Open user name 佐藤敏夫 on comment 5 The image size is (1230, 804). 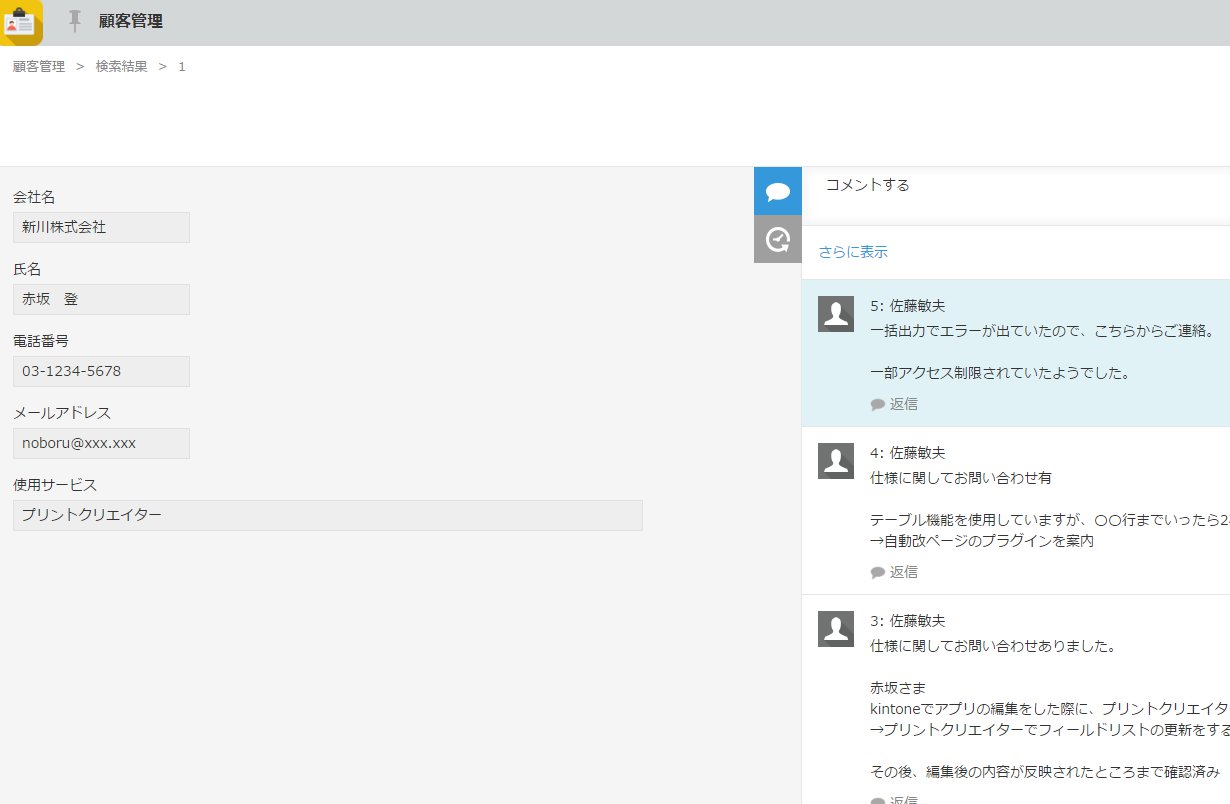918,306
